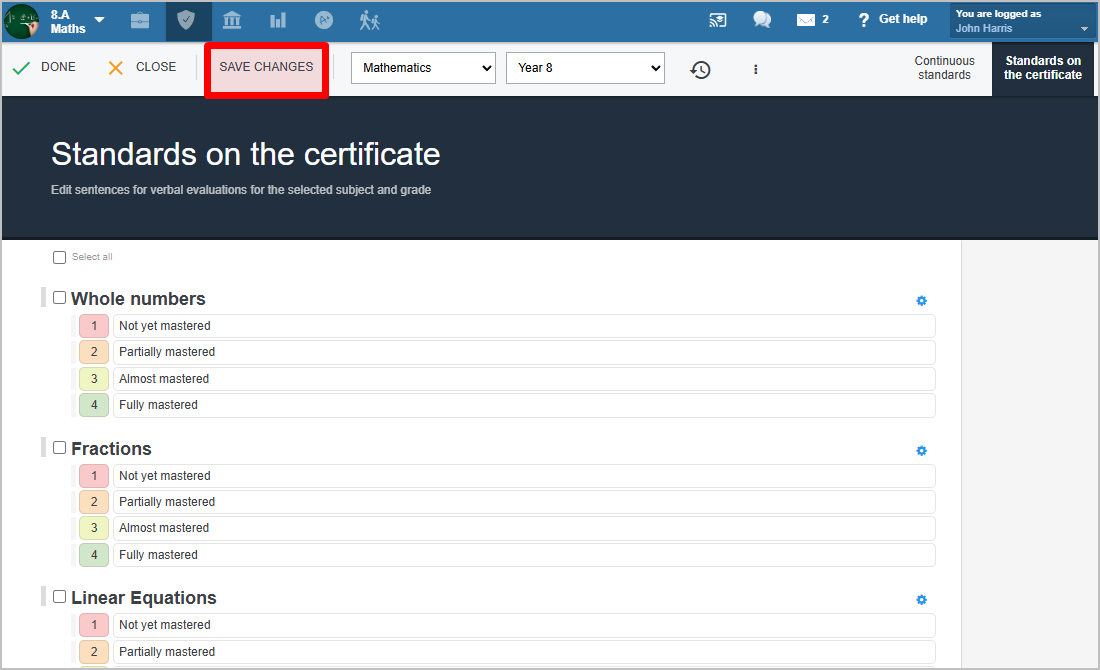Open the Year 8 grade dropdown
Image resolution: width=1100 pixels, height=670 pixels.
pos(585,68)
